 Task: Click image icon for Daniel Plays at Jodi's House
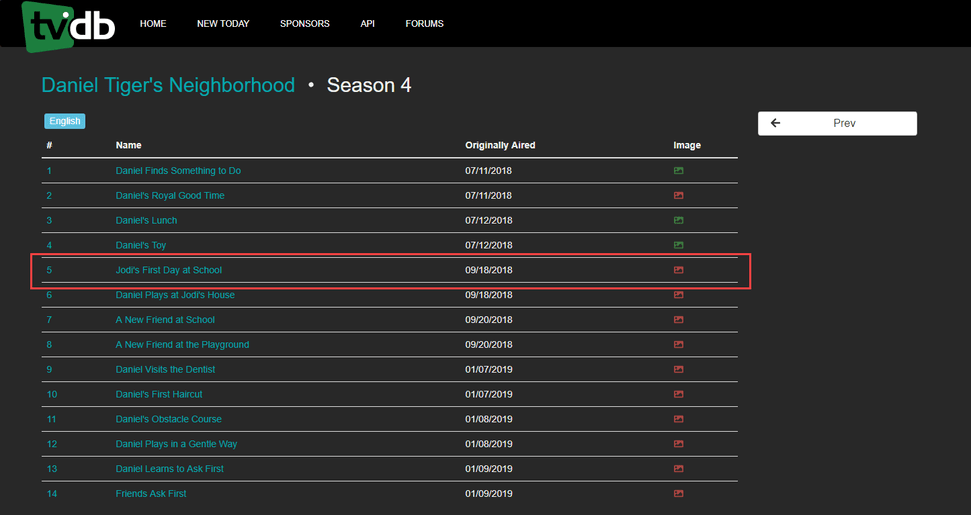679,295
